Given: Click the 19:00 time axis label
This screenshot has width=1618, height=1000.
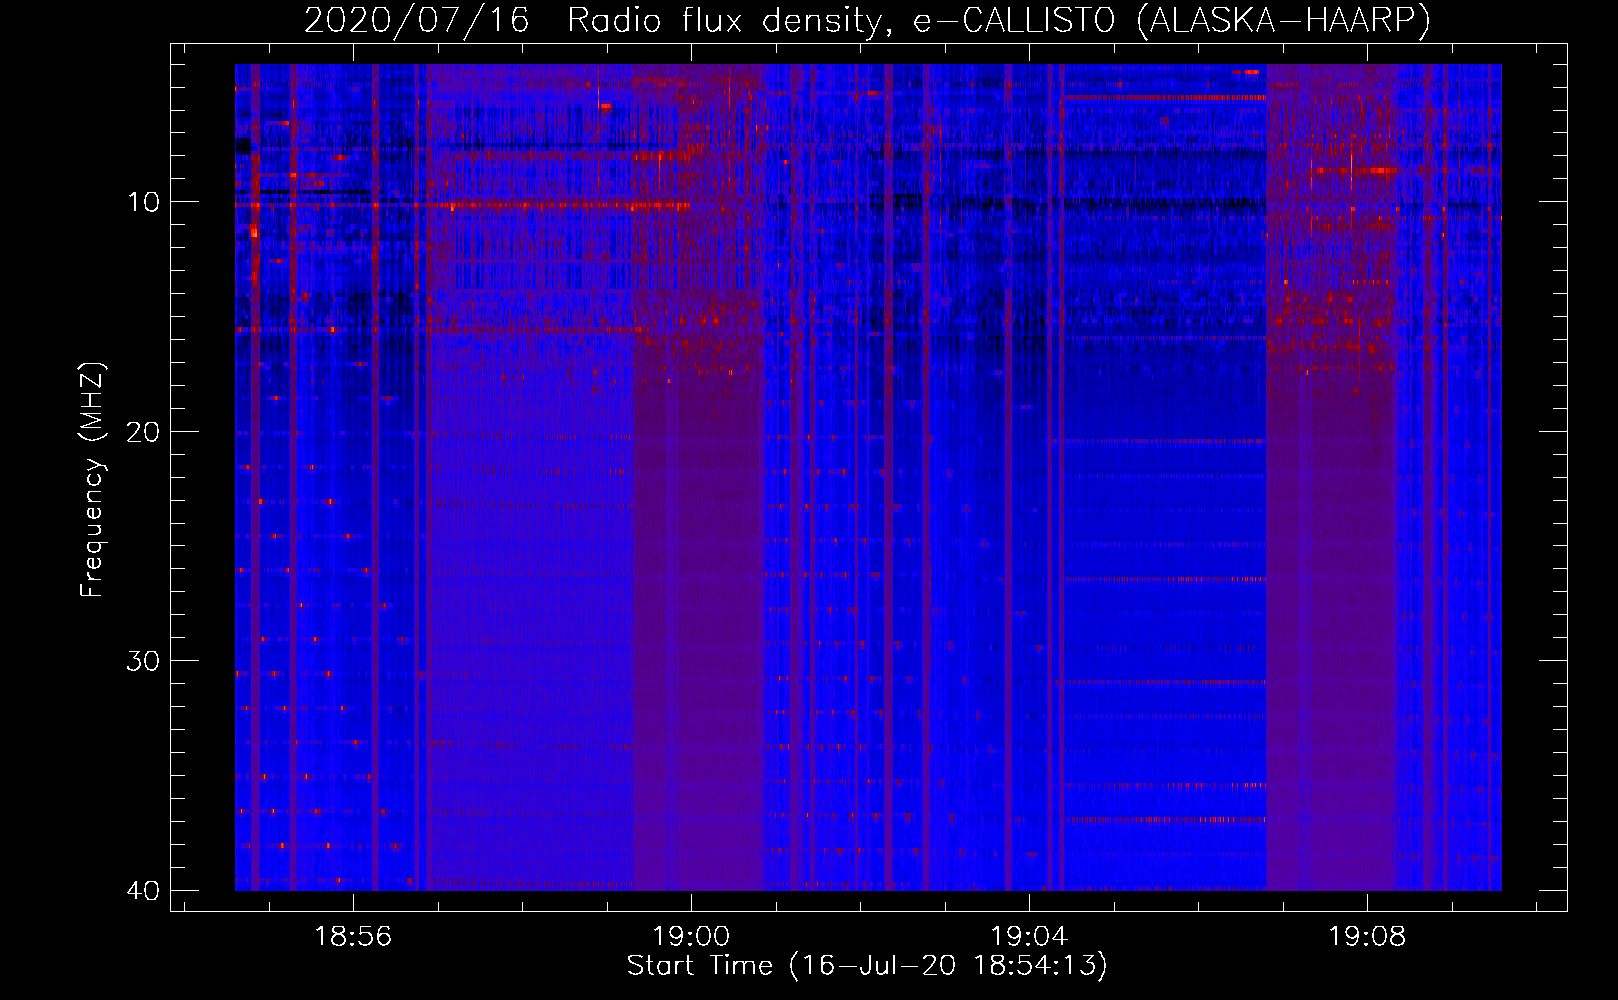Looking at the screenshot, I should click(691, 937).
